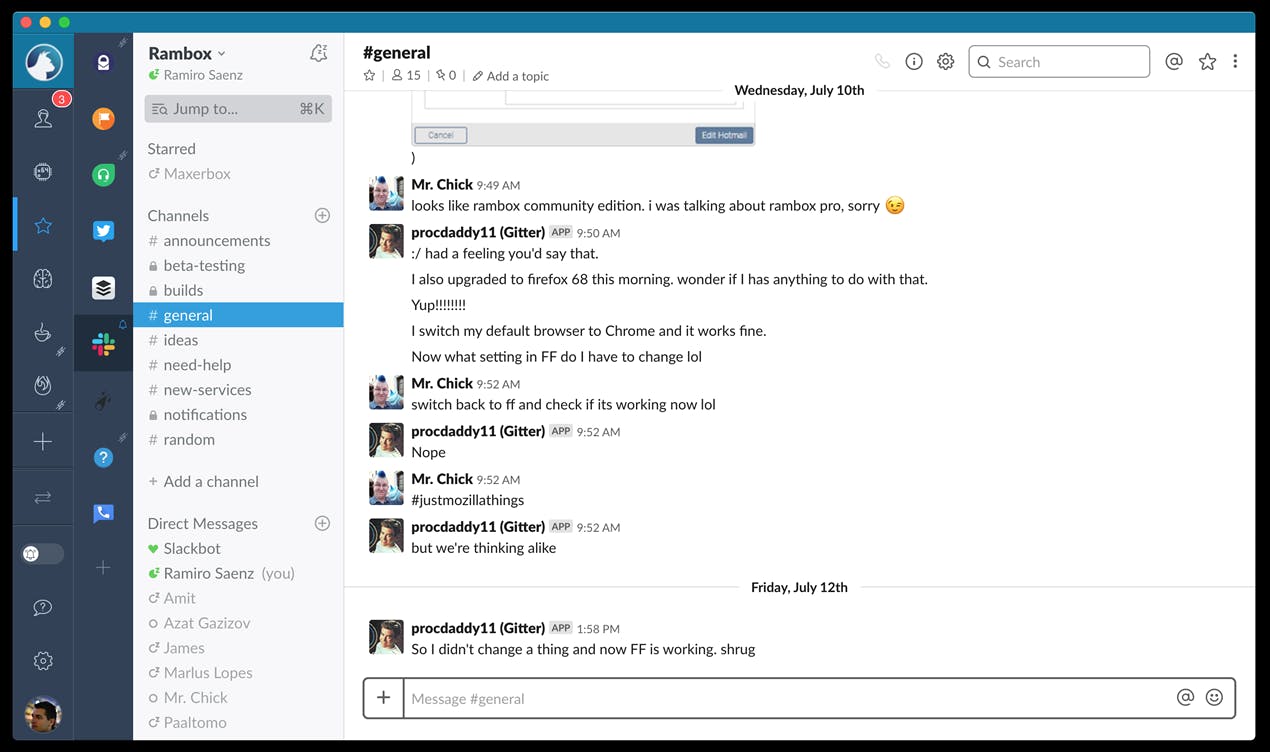Image resolution: width=1270 pixels, height=752 pixels.
Task: Open channel settings gear in header
Action: [946, 62]
